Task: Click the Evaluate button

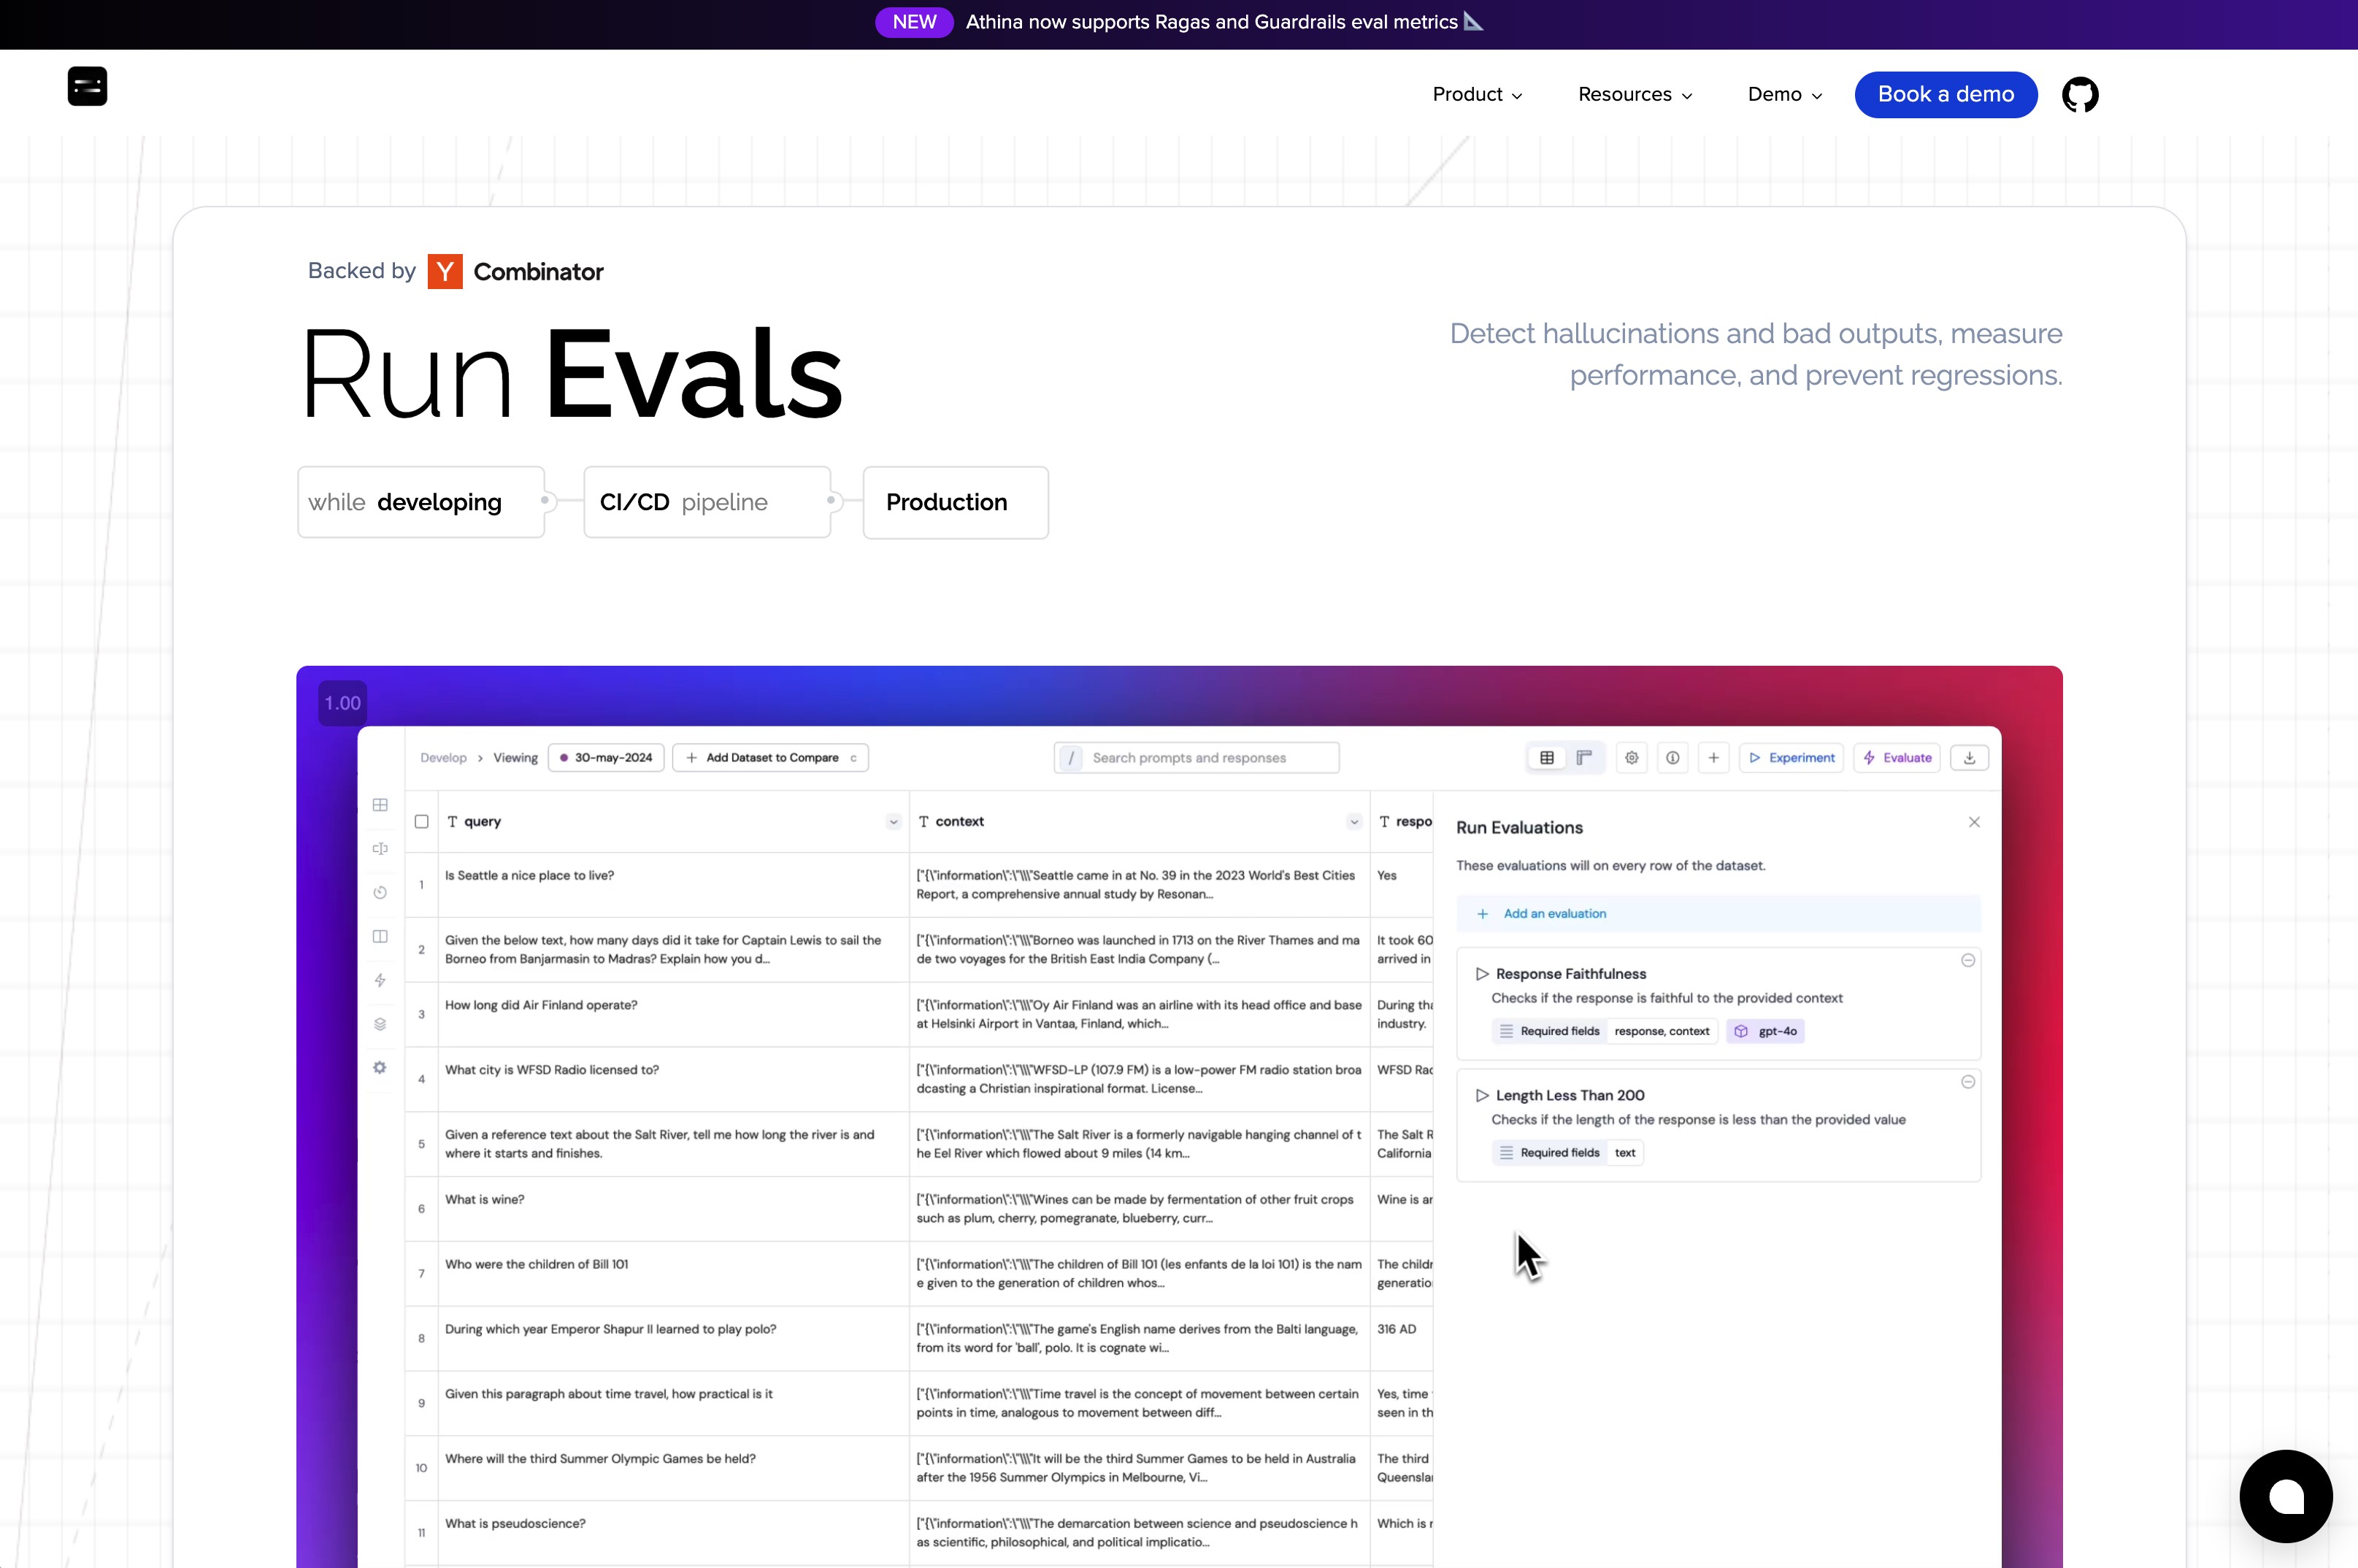Action: tap(1897, 758)
